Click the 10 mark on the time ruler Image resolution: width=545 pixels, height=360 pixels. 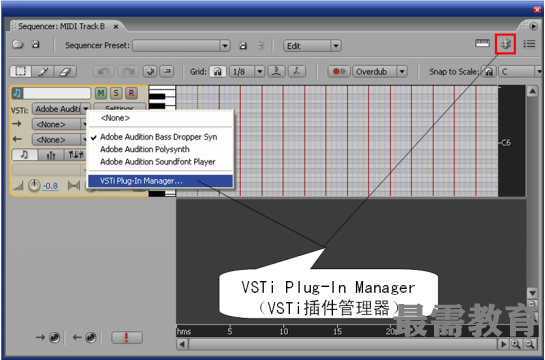click(284, 331)
